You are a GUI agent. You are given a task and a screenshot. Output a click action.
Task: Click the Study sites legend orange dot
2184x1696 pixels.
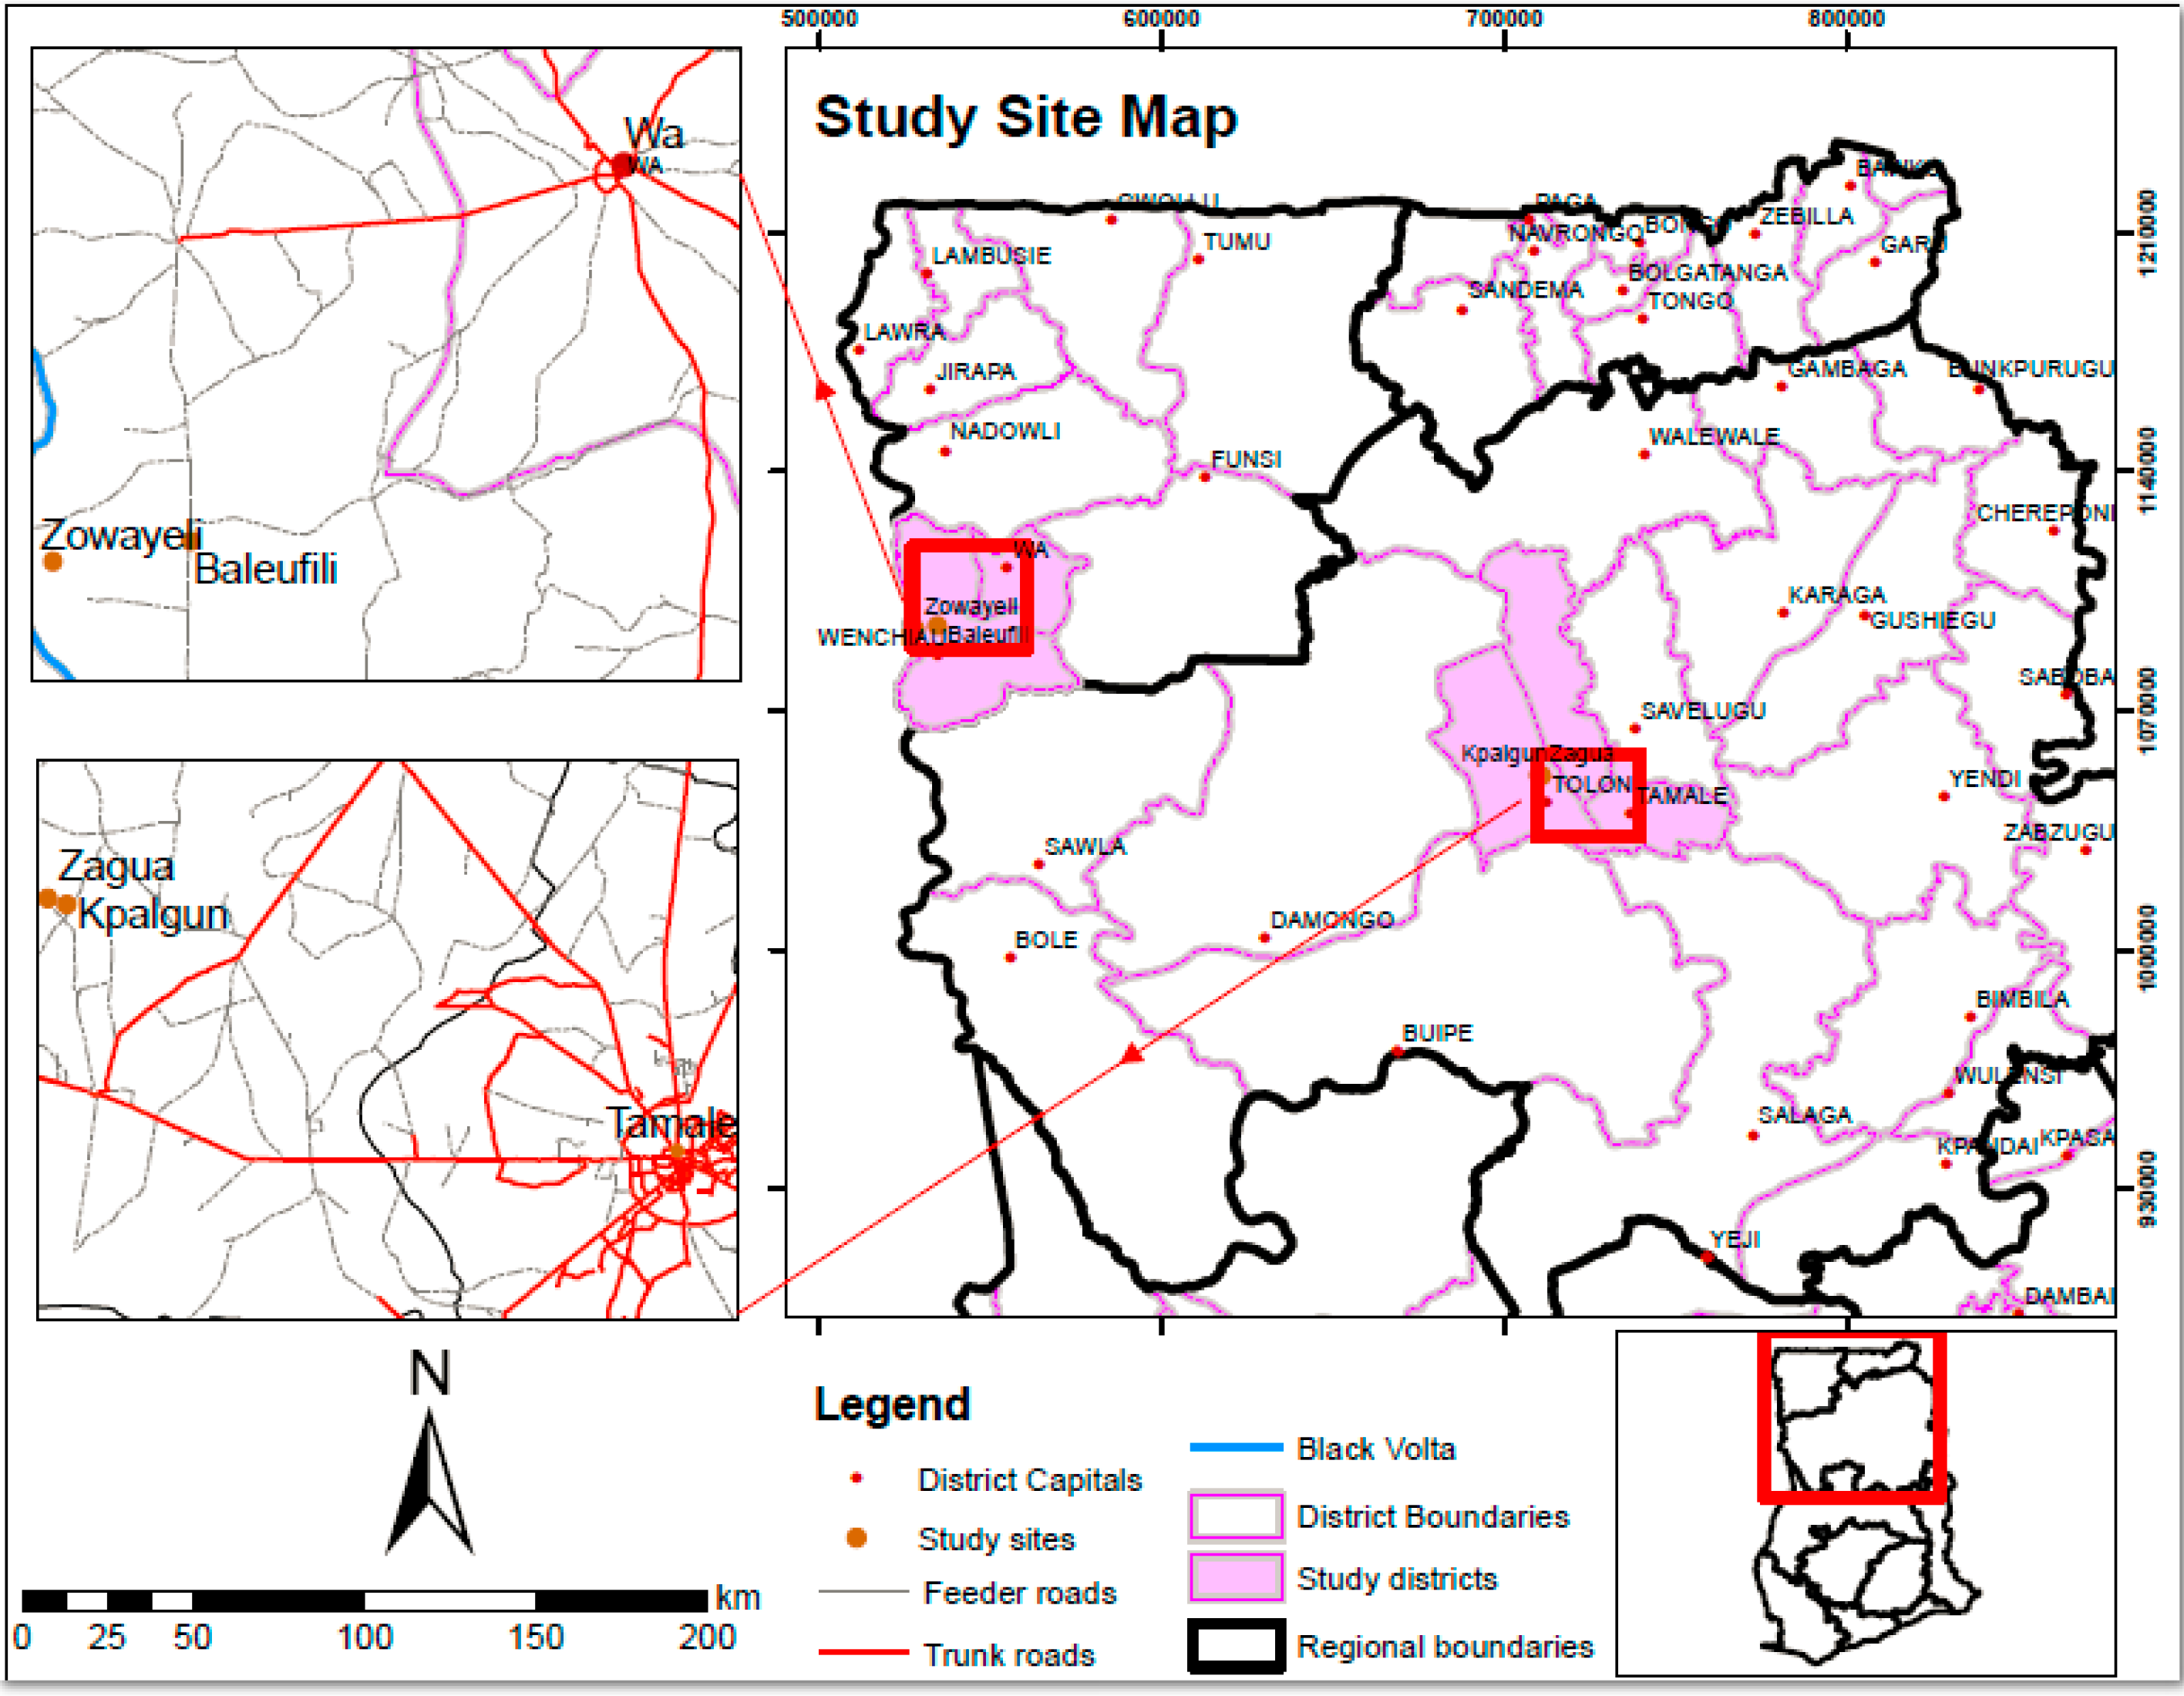tap(856, 1538)
